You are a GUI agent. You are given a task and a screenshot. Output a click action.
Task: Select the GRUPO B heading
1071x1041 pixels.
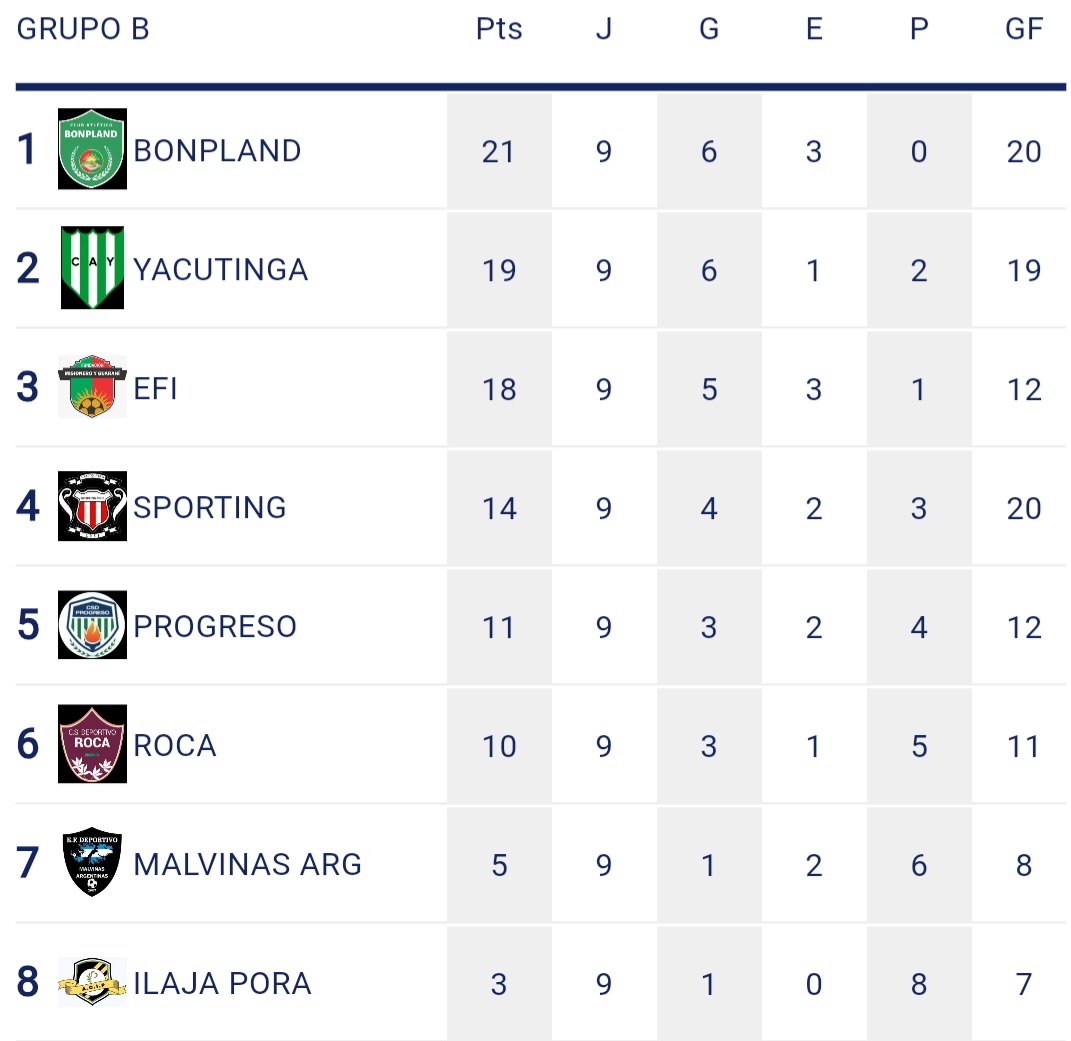point(83,29)
